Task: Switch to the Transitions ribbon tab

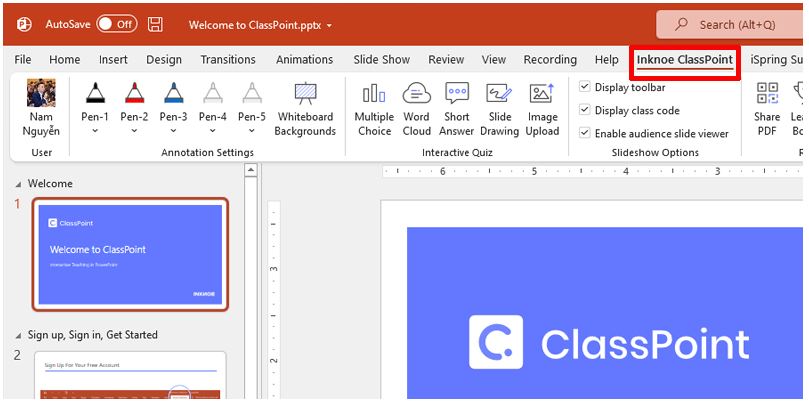Action: pos(228,60)
